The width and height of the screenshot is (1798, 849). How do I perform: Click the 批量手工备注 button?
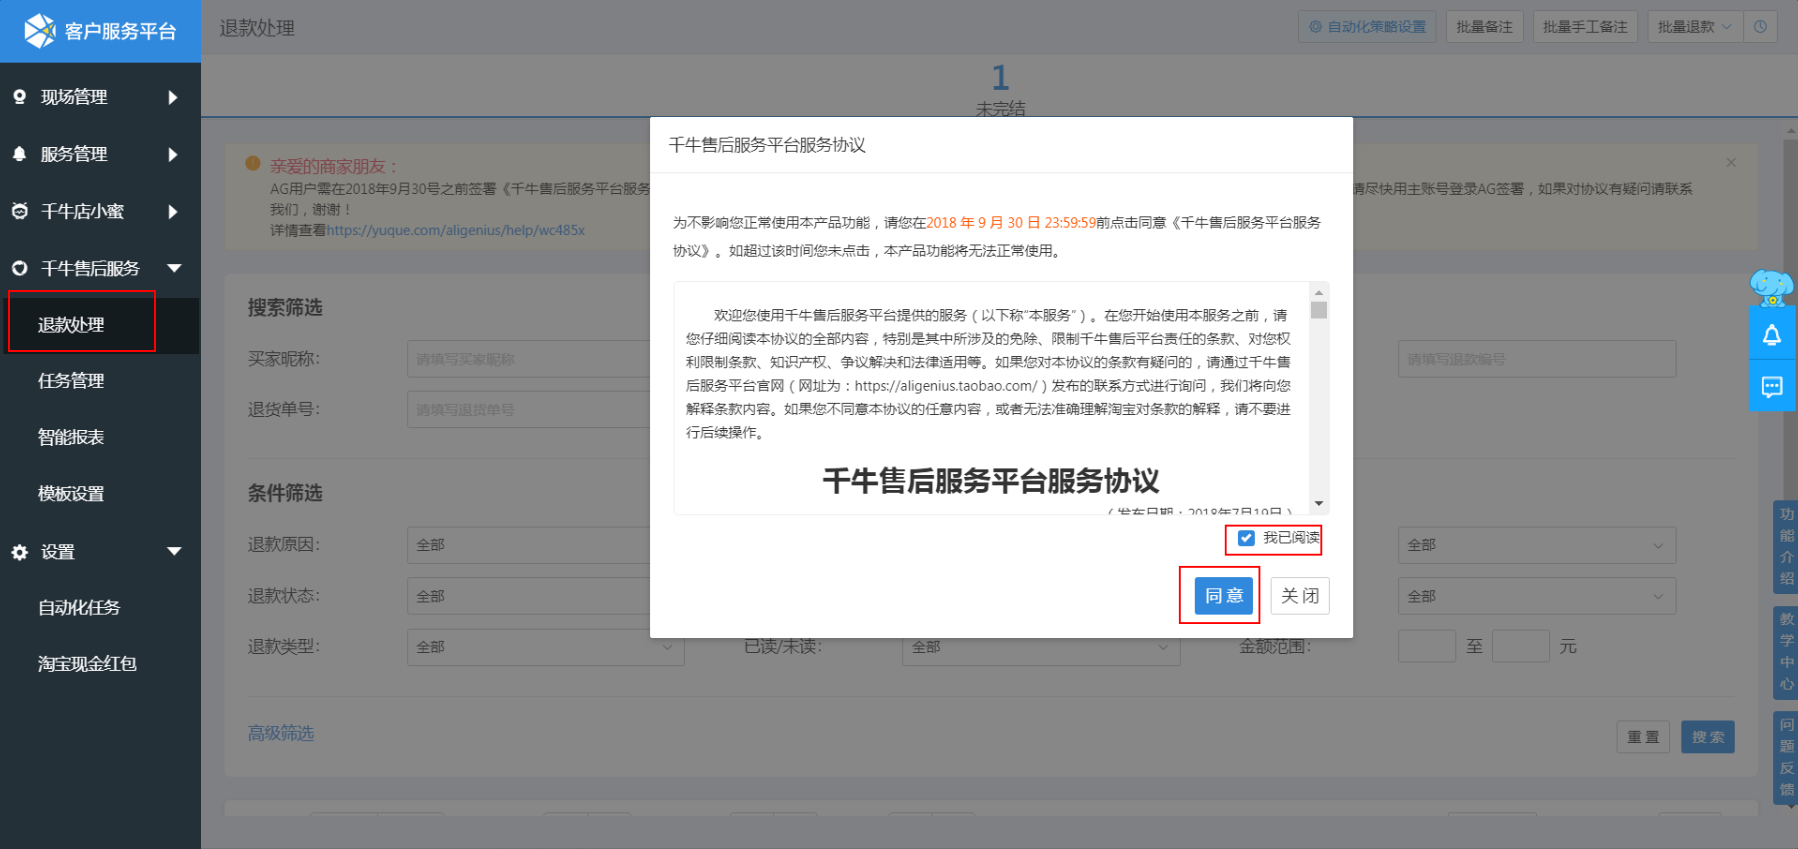[x=1585, y=27]
